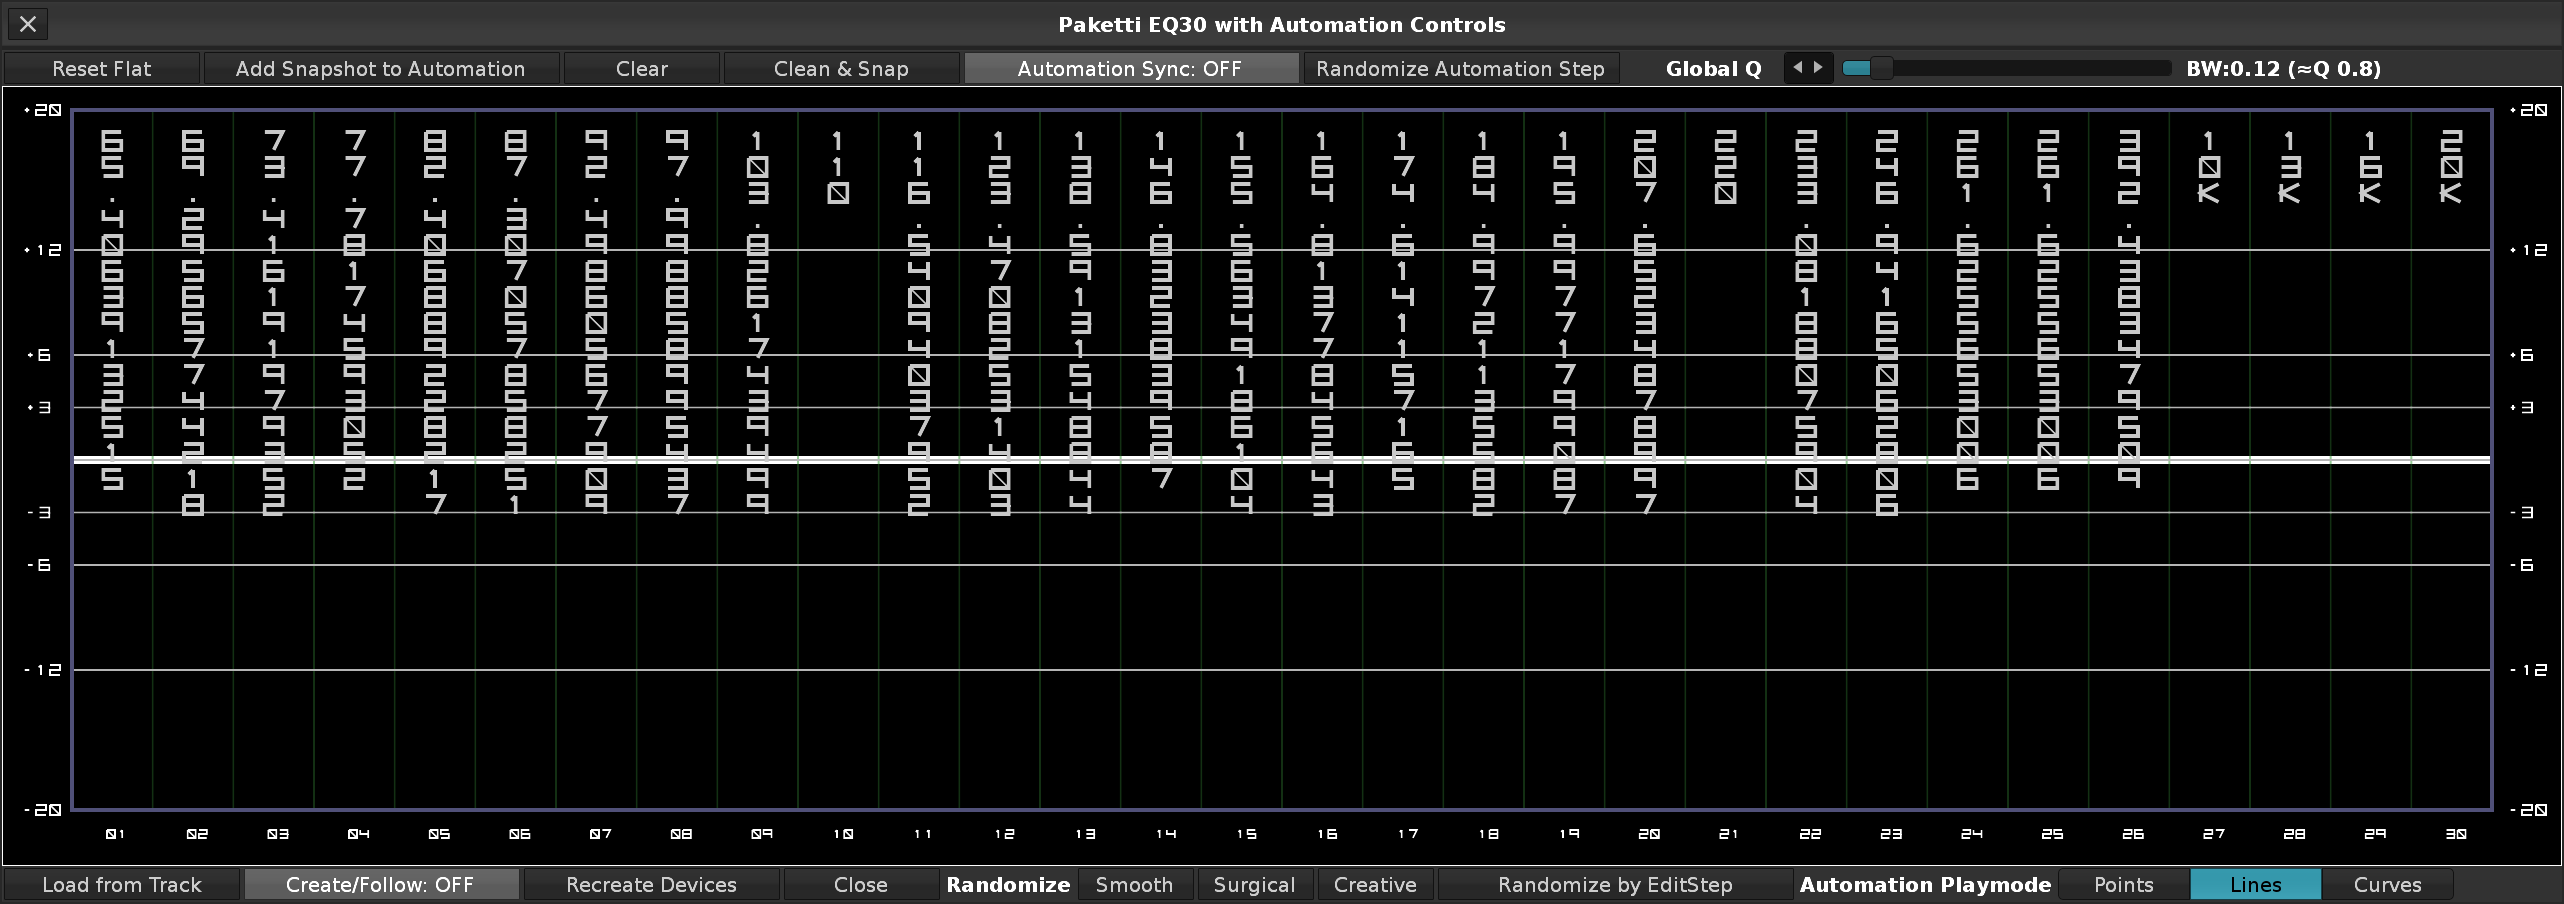Click band number 18 label below graph
Image resolution: width=2564 pixels, height=904 pixels.
[1488, 834]
